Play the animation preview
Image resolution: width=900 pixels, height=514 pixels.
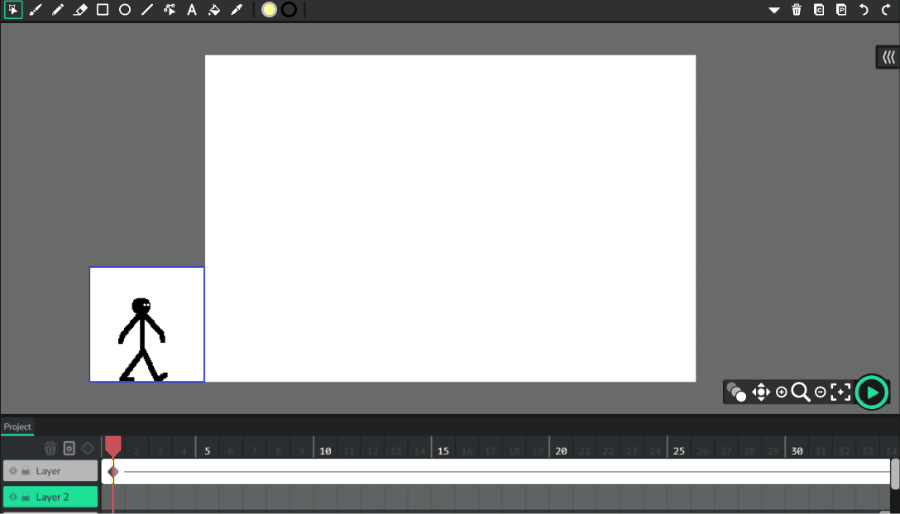click(x=871, y=392)
